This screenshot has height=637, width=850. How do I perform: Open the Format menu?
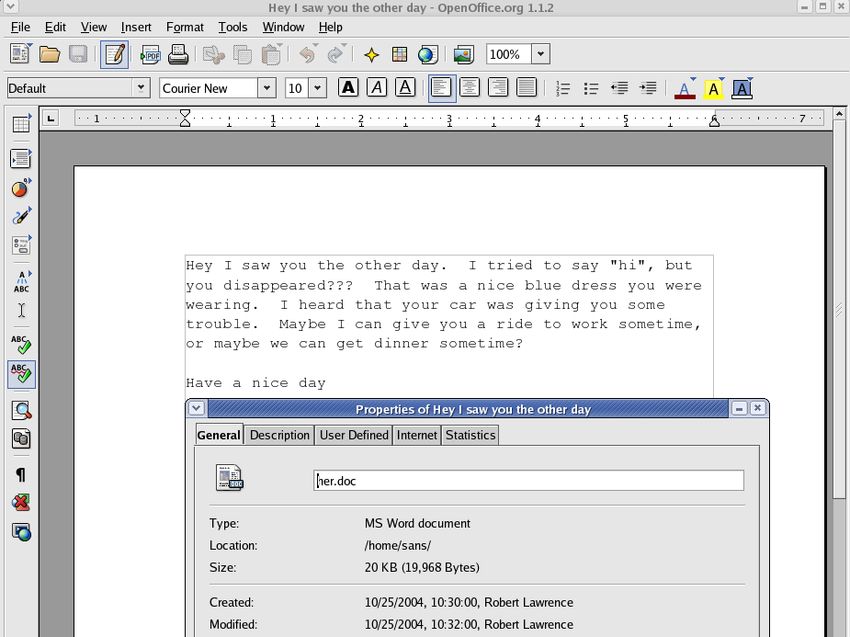(x=185, y=27)
